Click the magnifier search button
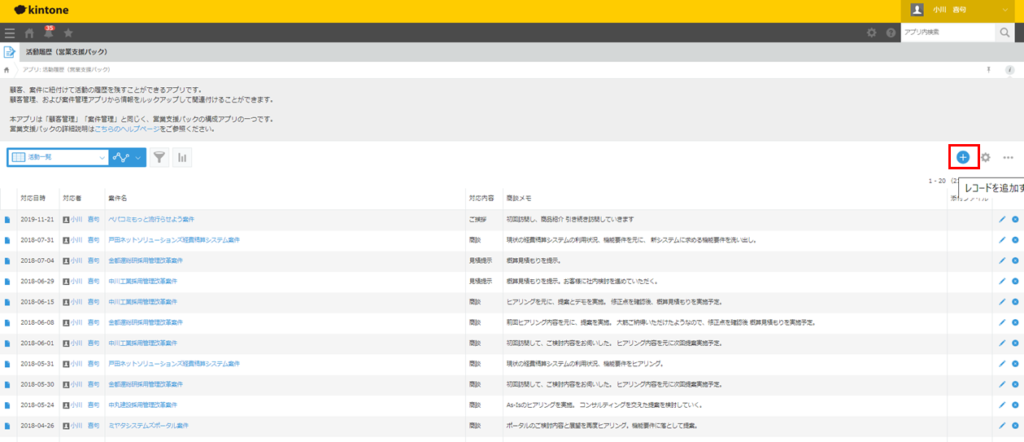This screenshot has width=1024, height=442. click(x=1004, y=33)
